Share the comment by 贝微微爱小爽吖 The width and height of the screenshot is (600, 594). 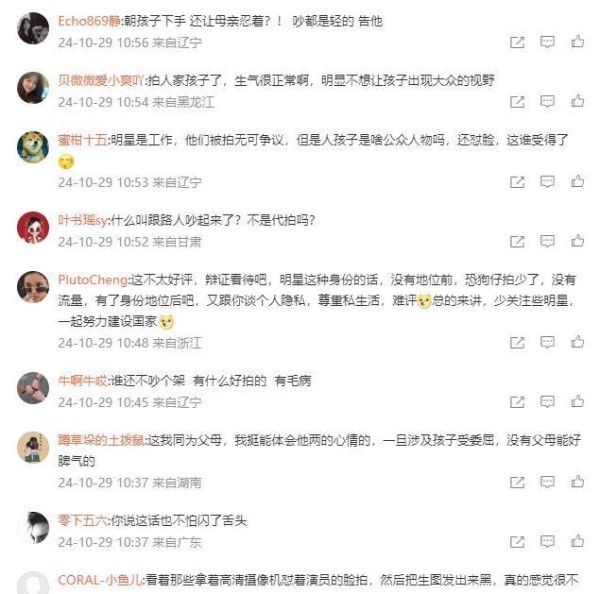517,101
